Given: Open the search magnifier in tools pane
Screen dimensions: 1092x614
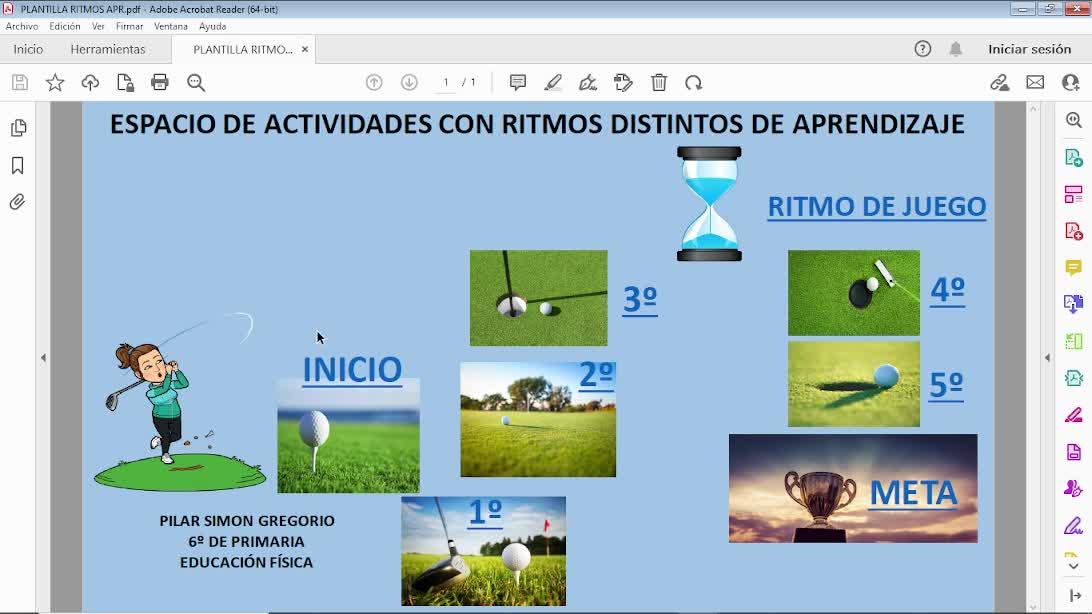Looking at the screenshot, I should pyautogui.click(x=1074, y=120).
